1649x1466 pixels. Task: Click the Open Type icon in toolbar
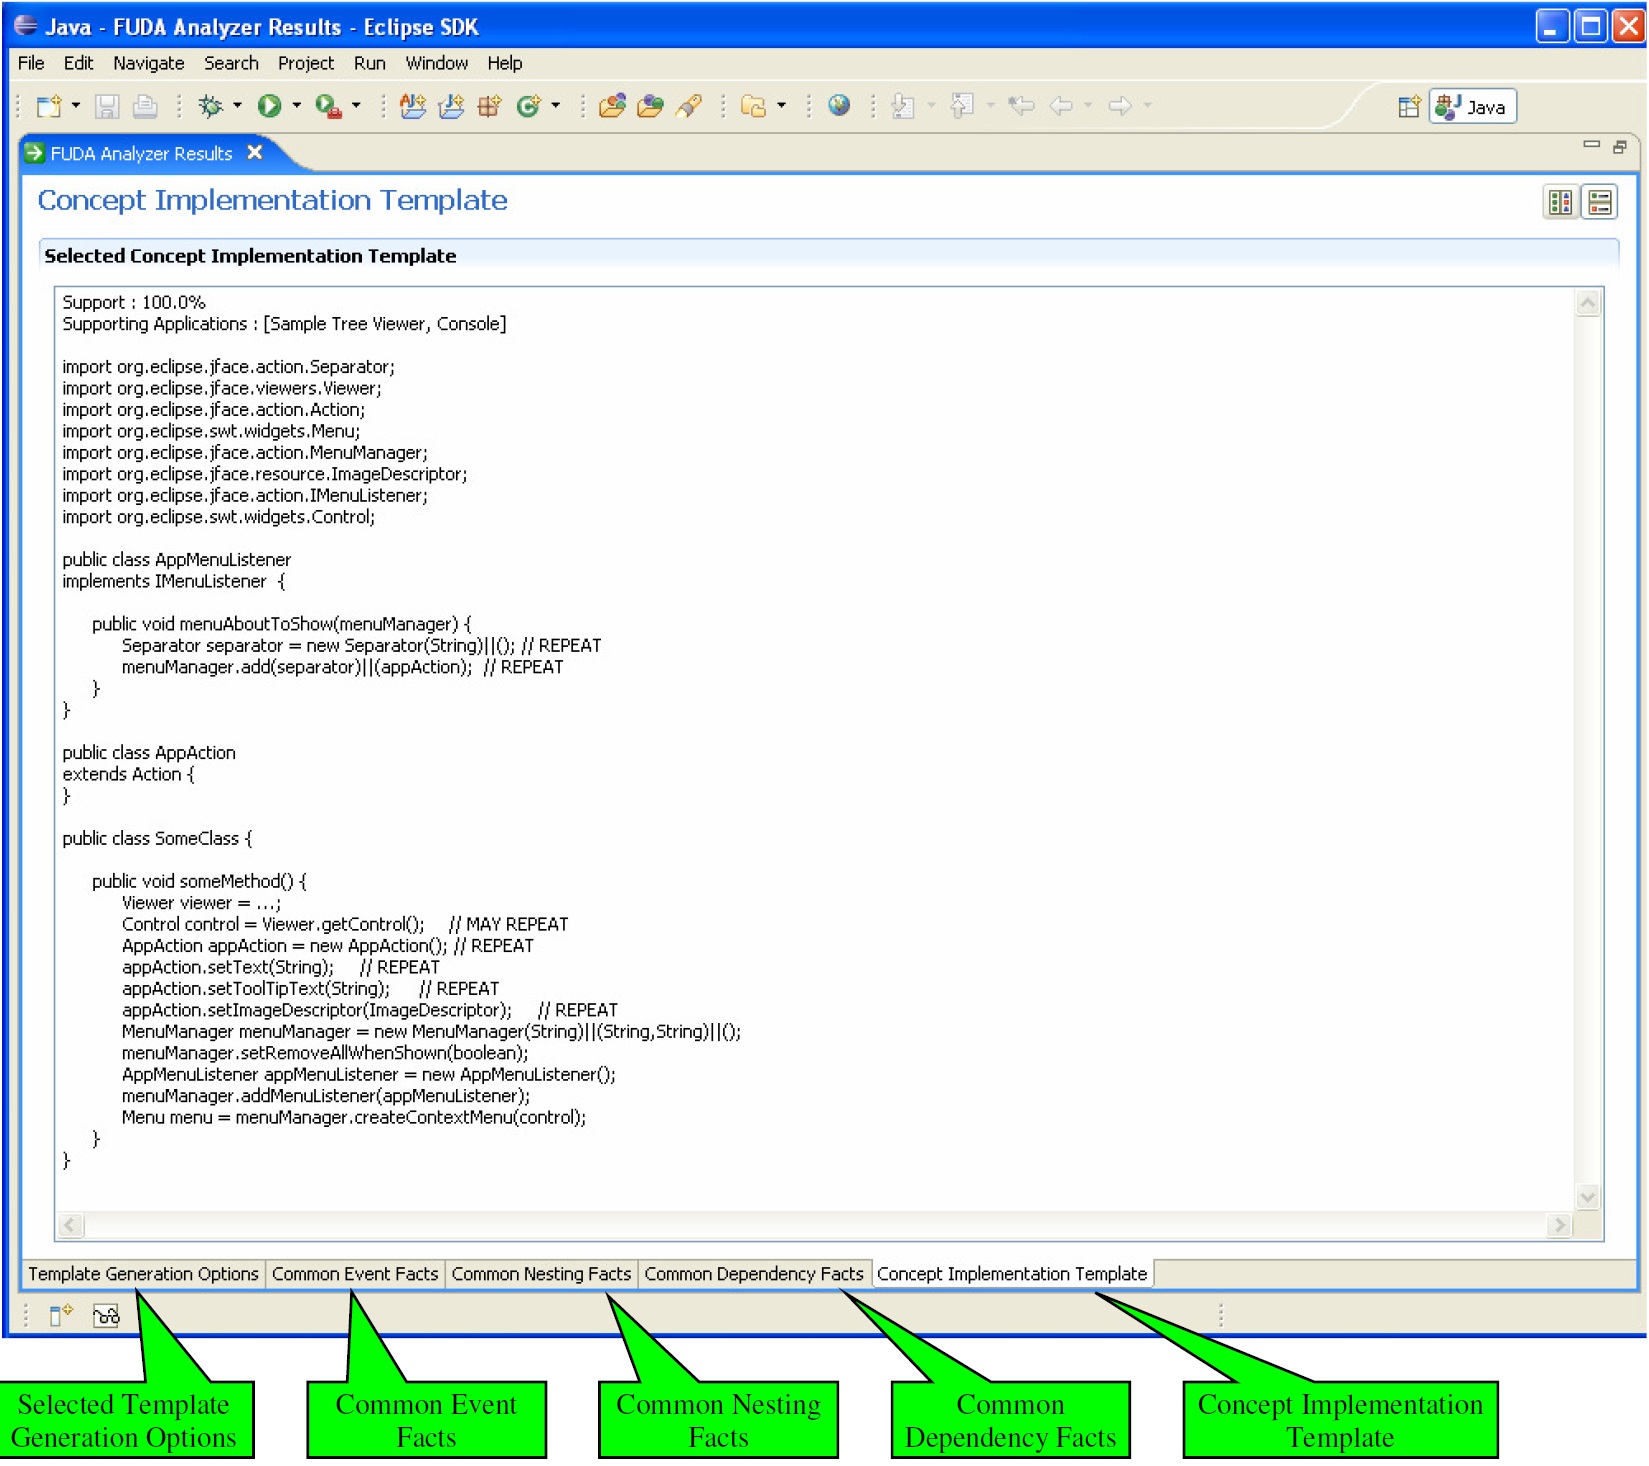point(612,106)
